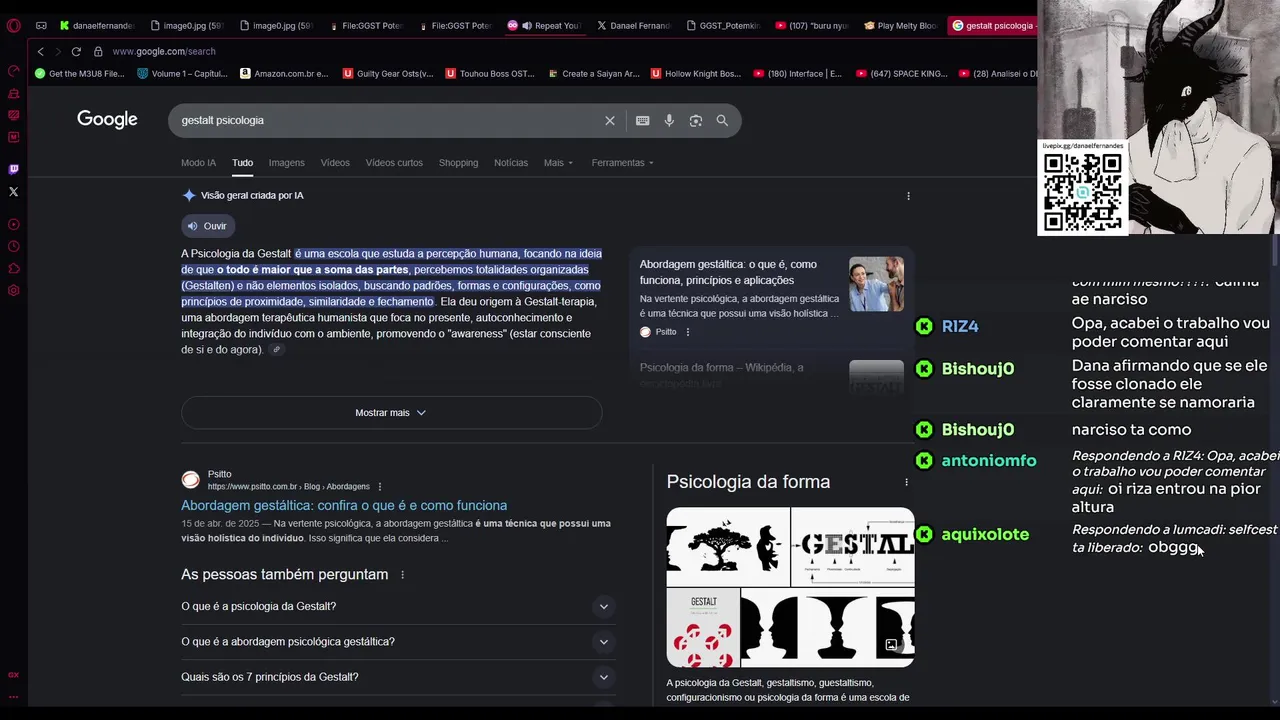Click the Google logo

tap(107, 120)
